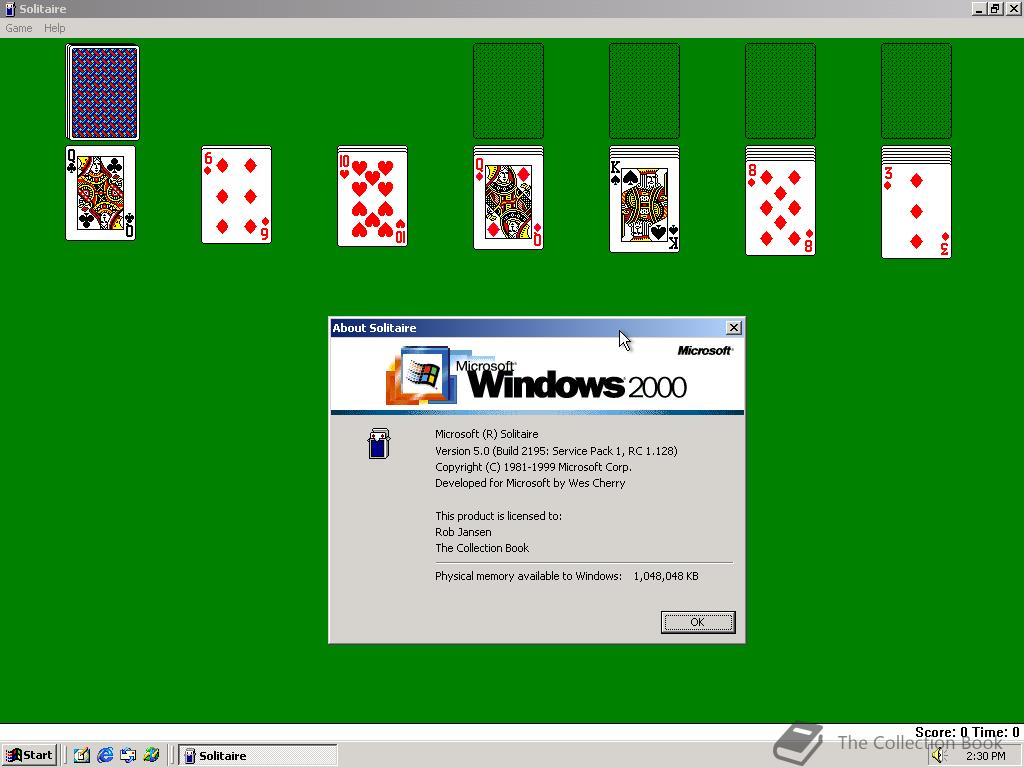This screenshot has height=768, width=1024.
Task: Select the Three of Diamonds card
Action: pyautogui.click(x=916, y=210)
